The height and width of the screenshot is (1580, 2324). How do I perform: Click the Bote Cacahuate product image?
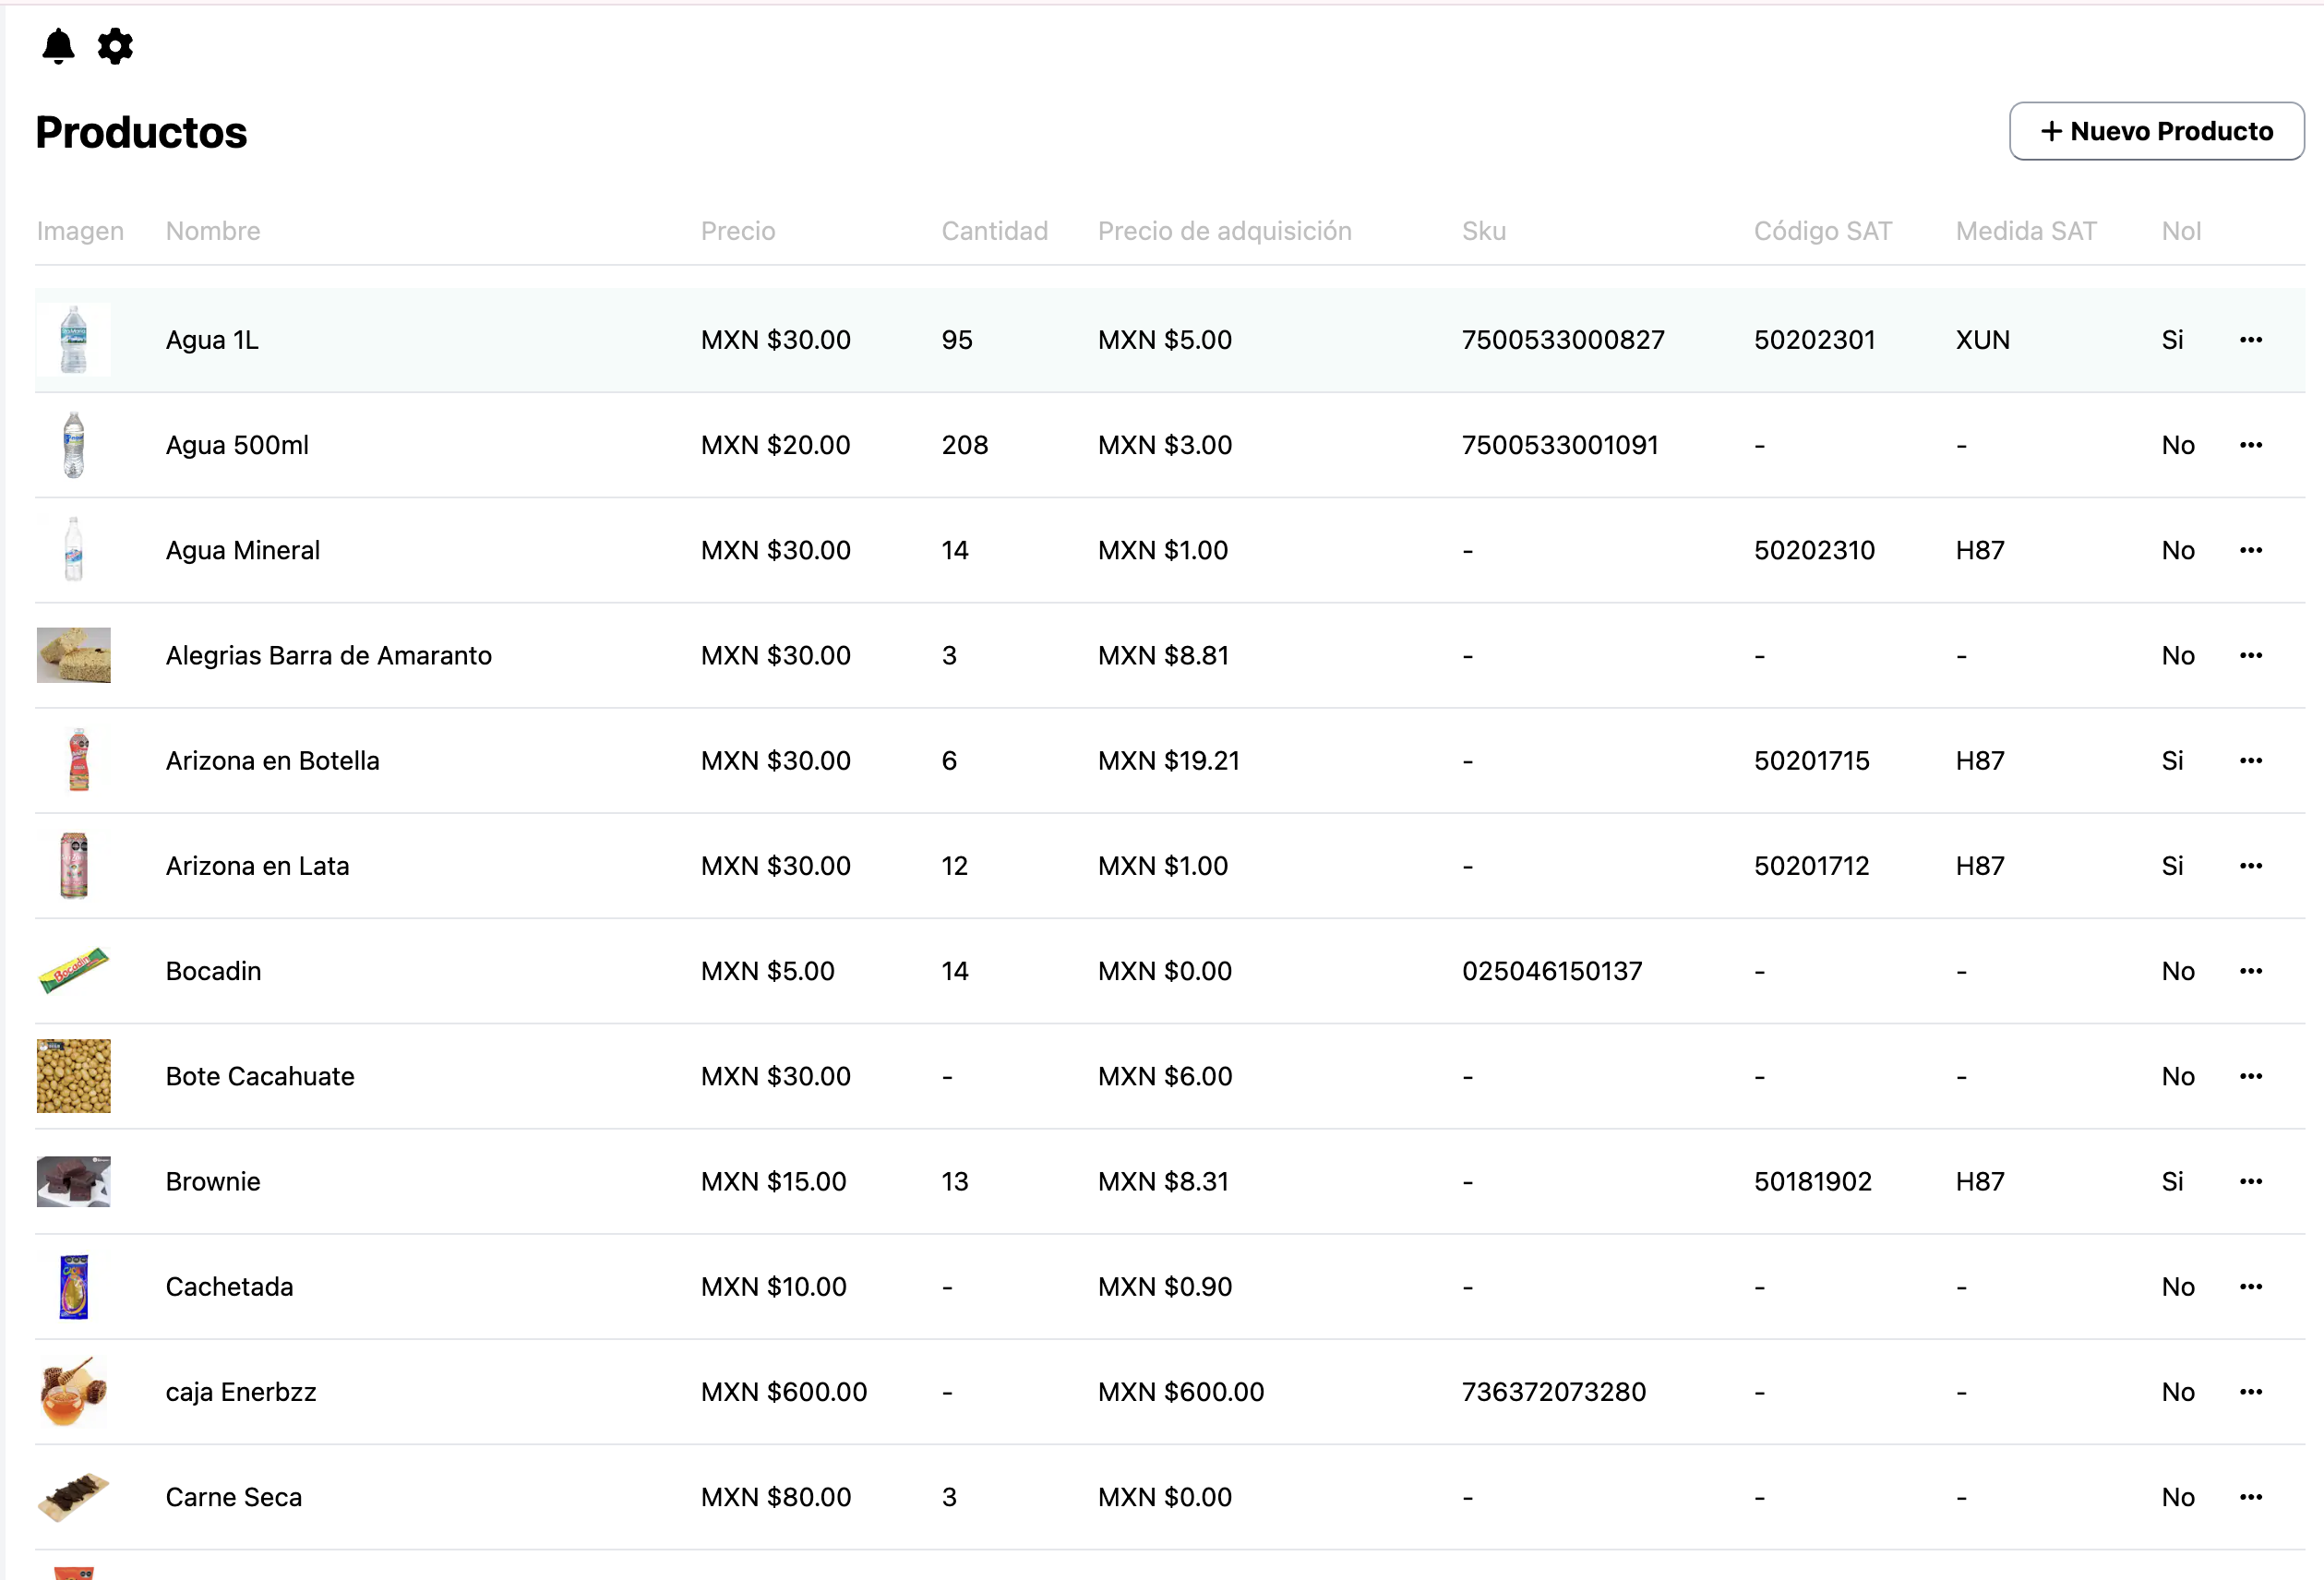(x=74, y=1076)
